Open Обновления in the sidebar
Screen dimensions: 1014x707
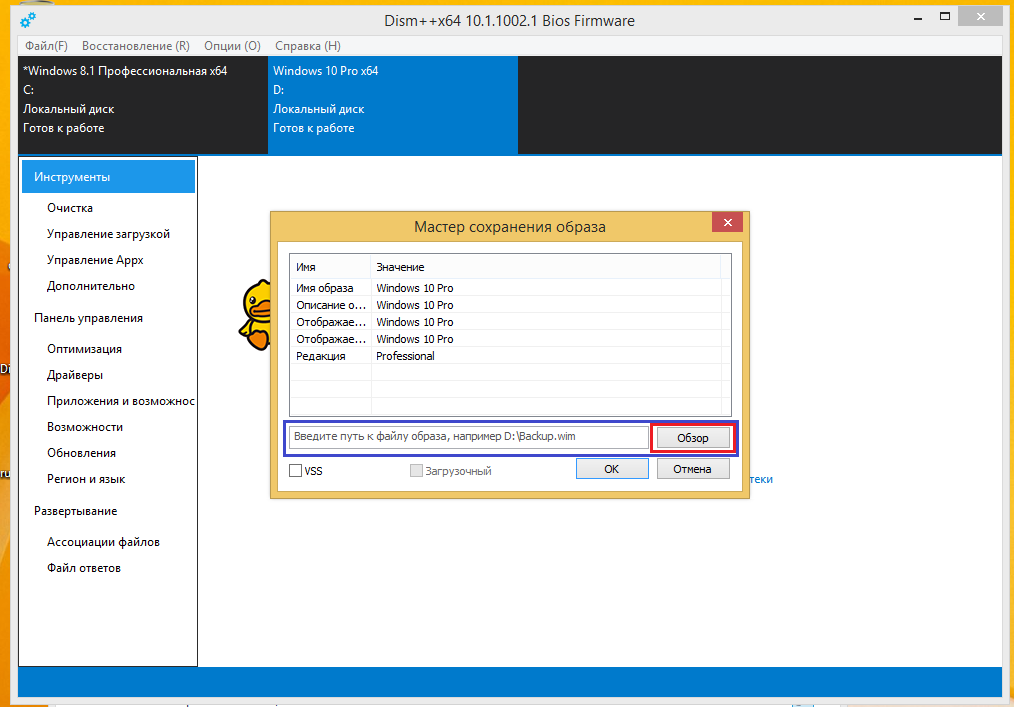[81, 452]
